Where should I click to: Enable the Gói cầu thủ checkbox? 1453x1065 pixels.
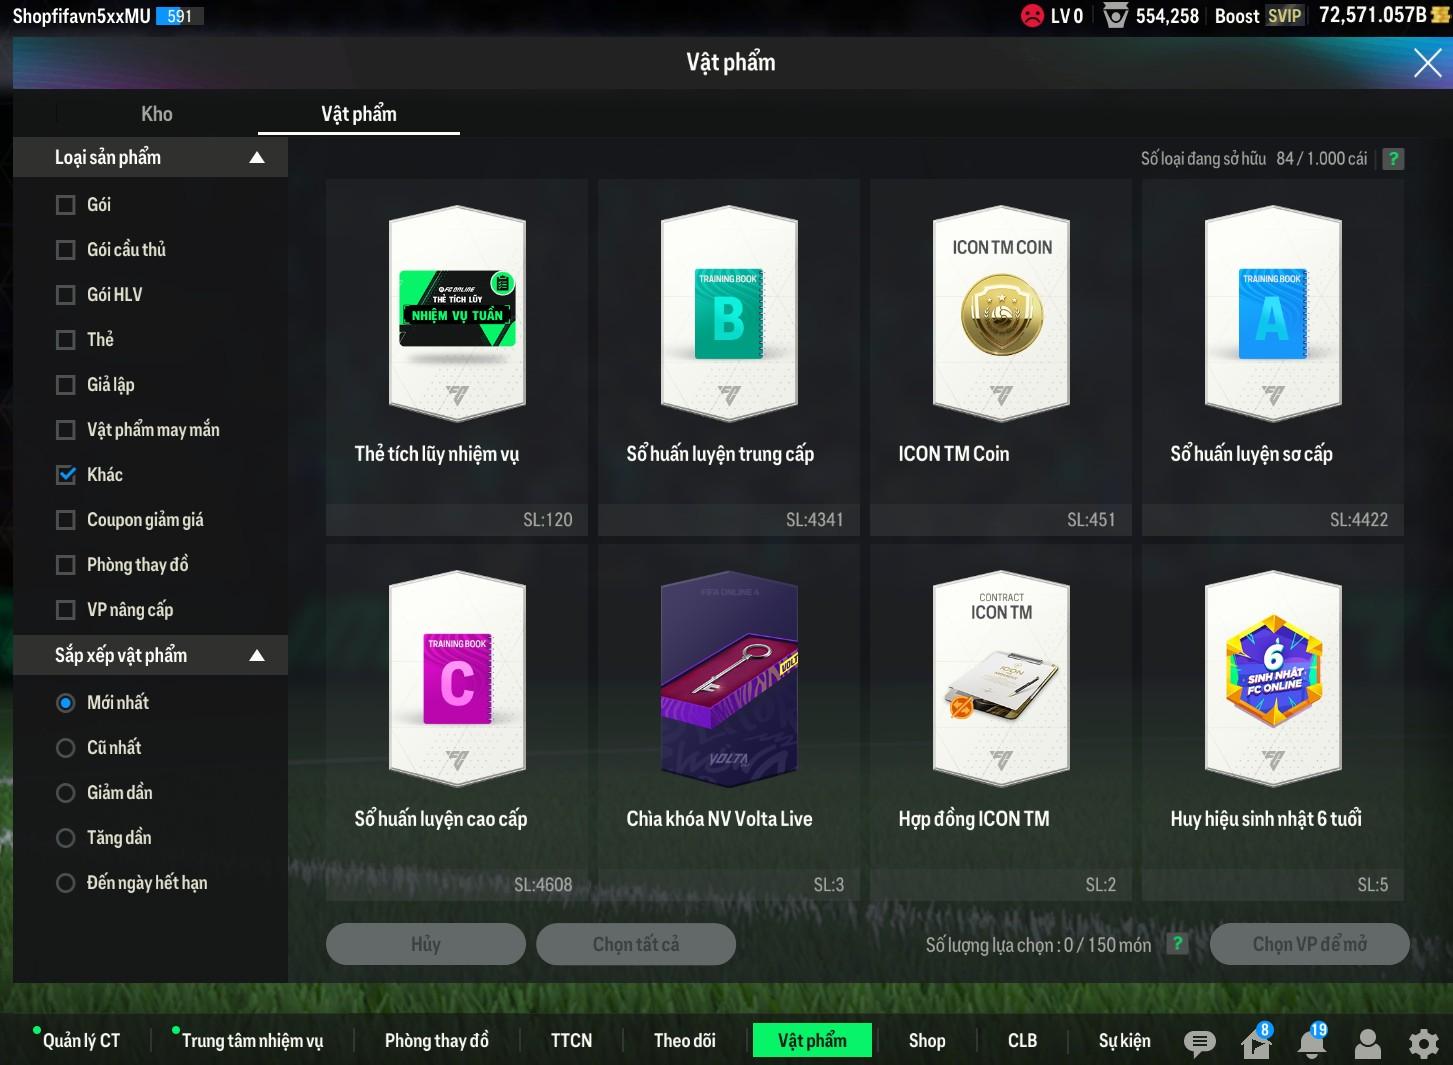click(66, 250)
